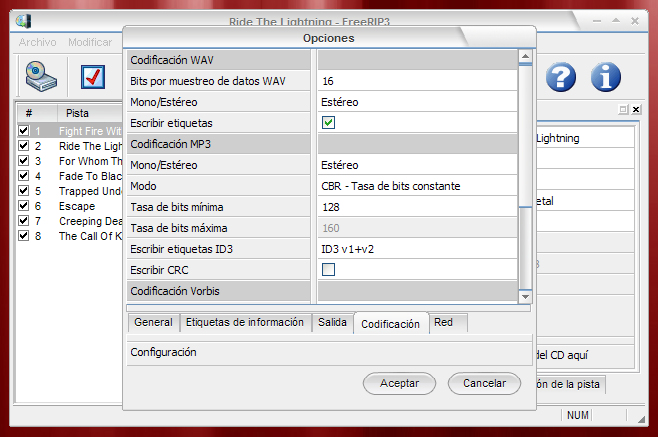Open help with the question mark icon

[x=561, y=77]
